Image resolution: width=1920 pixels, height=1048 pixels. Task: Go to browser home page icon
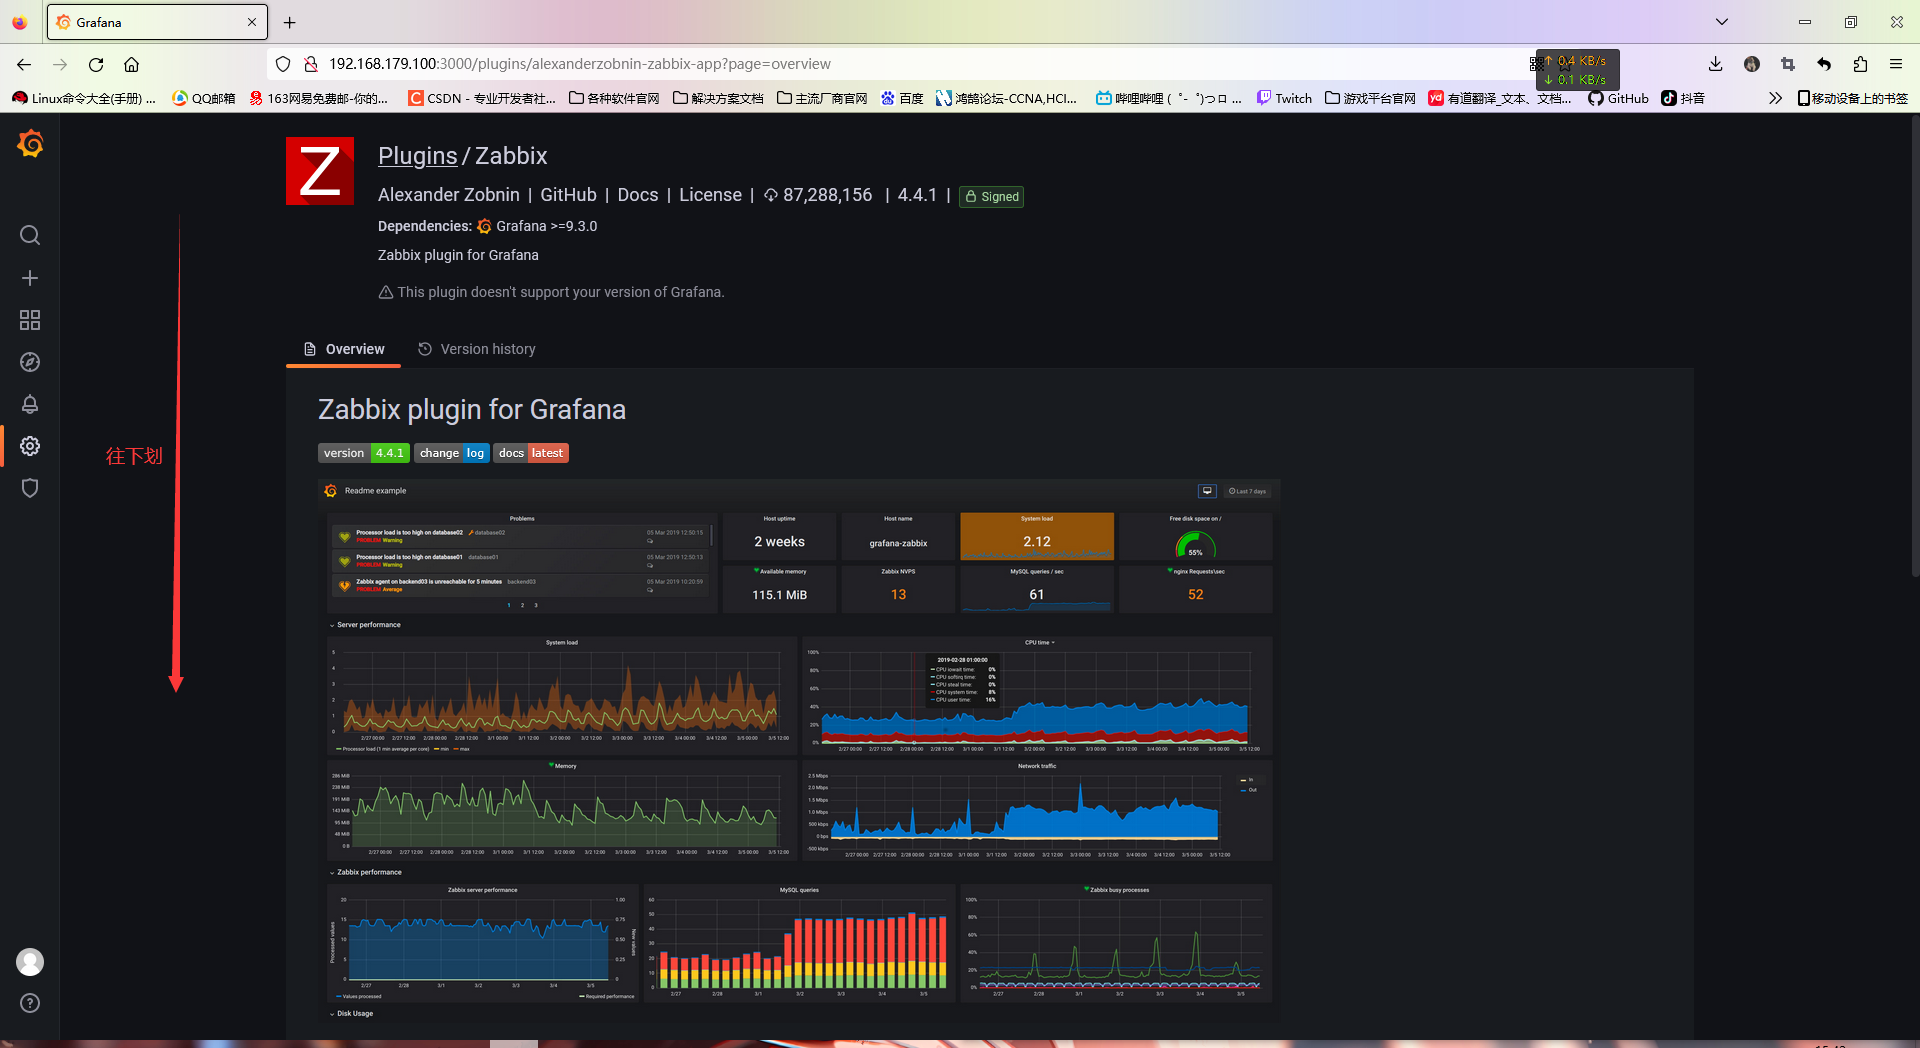point(131,64)
